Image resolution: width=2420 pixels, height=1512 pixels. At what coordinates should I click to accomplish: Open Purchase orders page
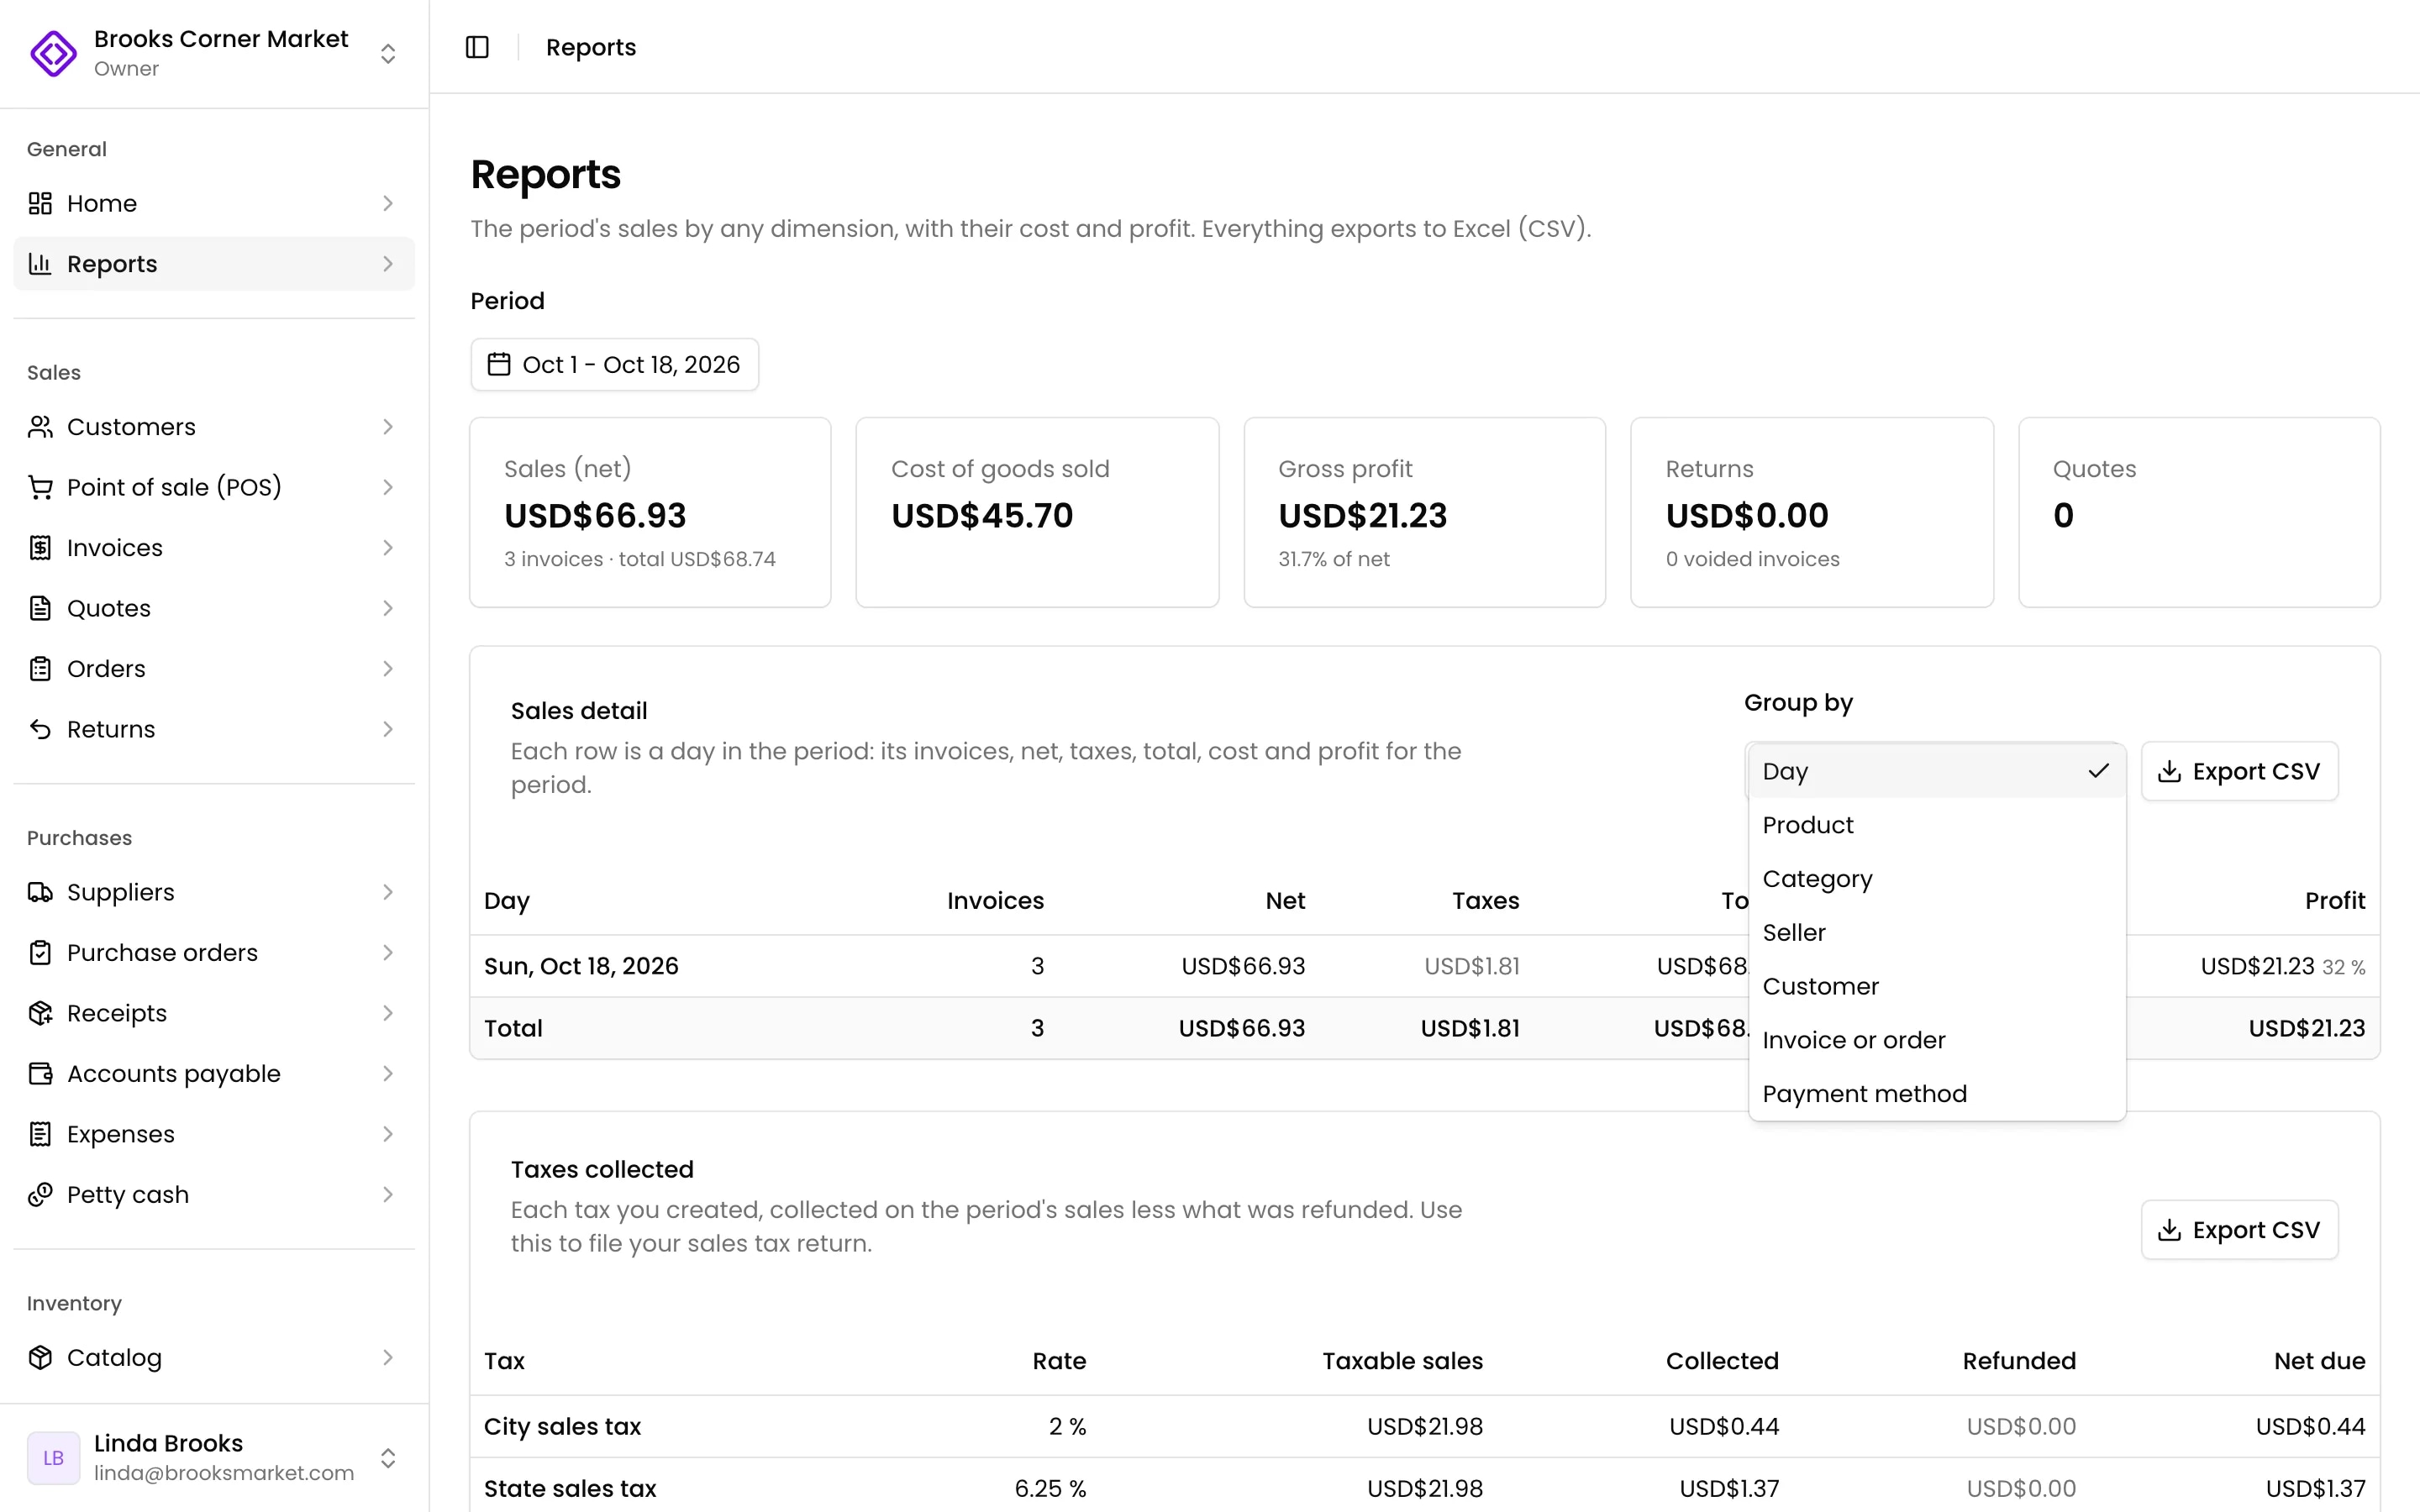[214, 953]
